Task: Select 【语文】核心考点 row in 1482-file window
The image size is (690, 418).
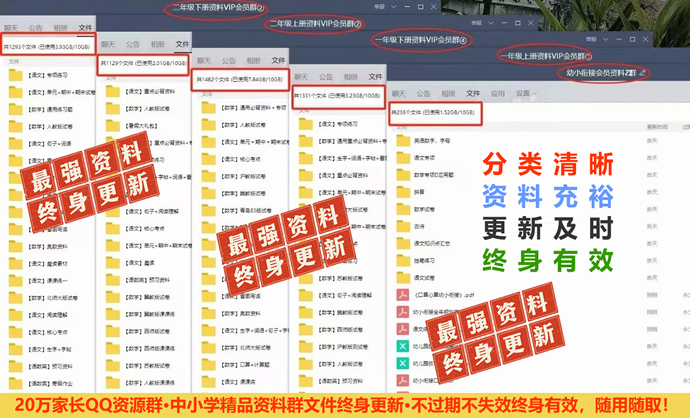Action: pos(242,159)
